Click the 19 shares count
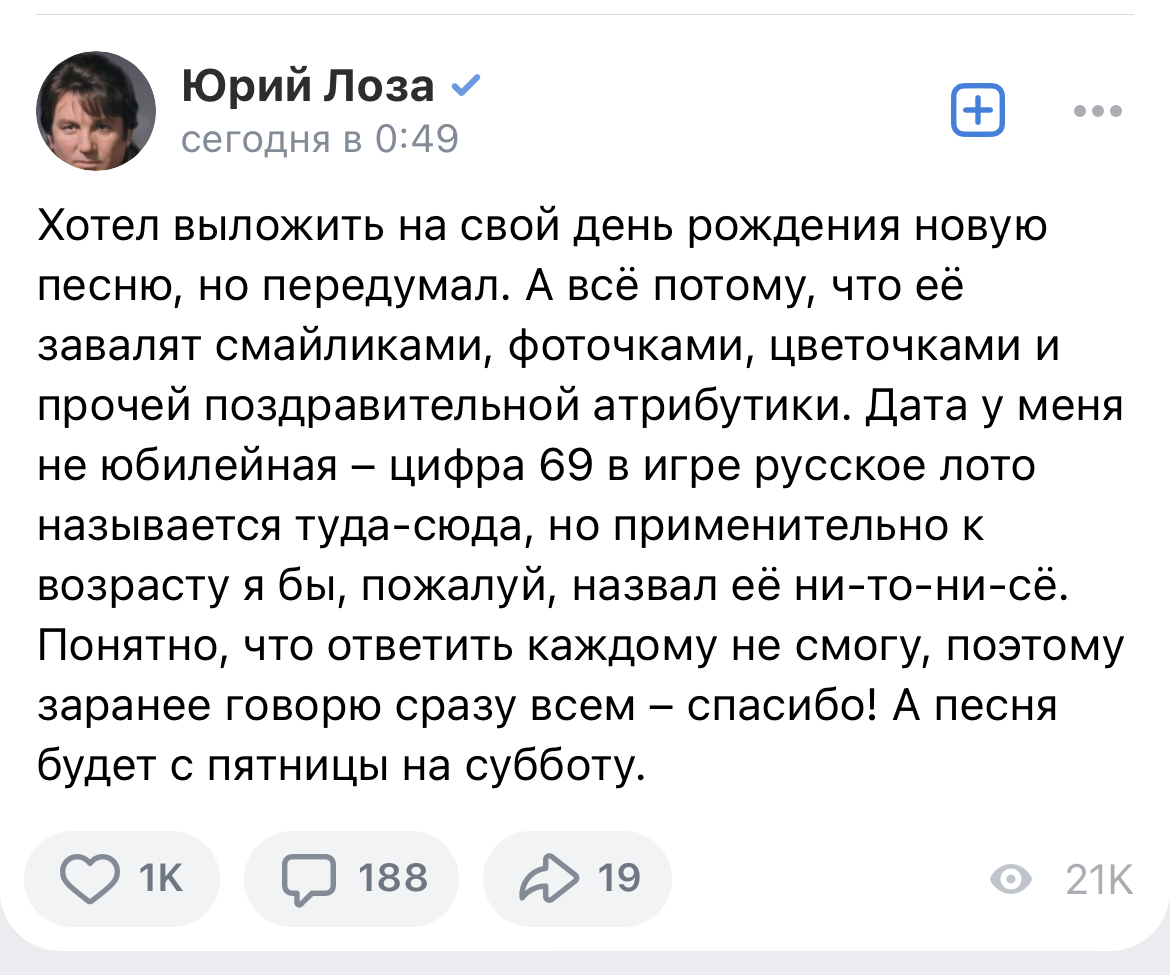 click(618, 877)
